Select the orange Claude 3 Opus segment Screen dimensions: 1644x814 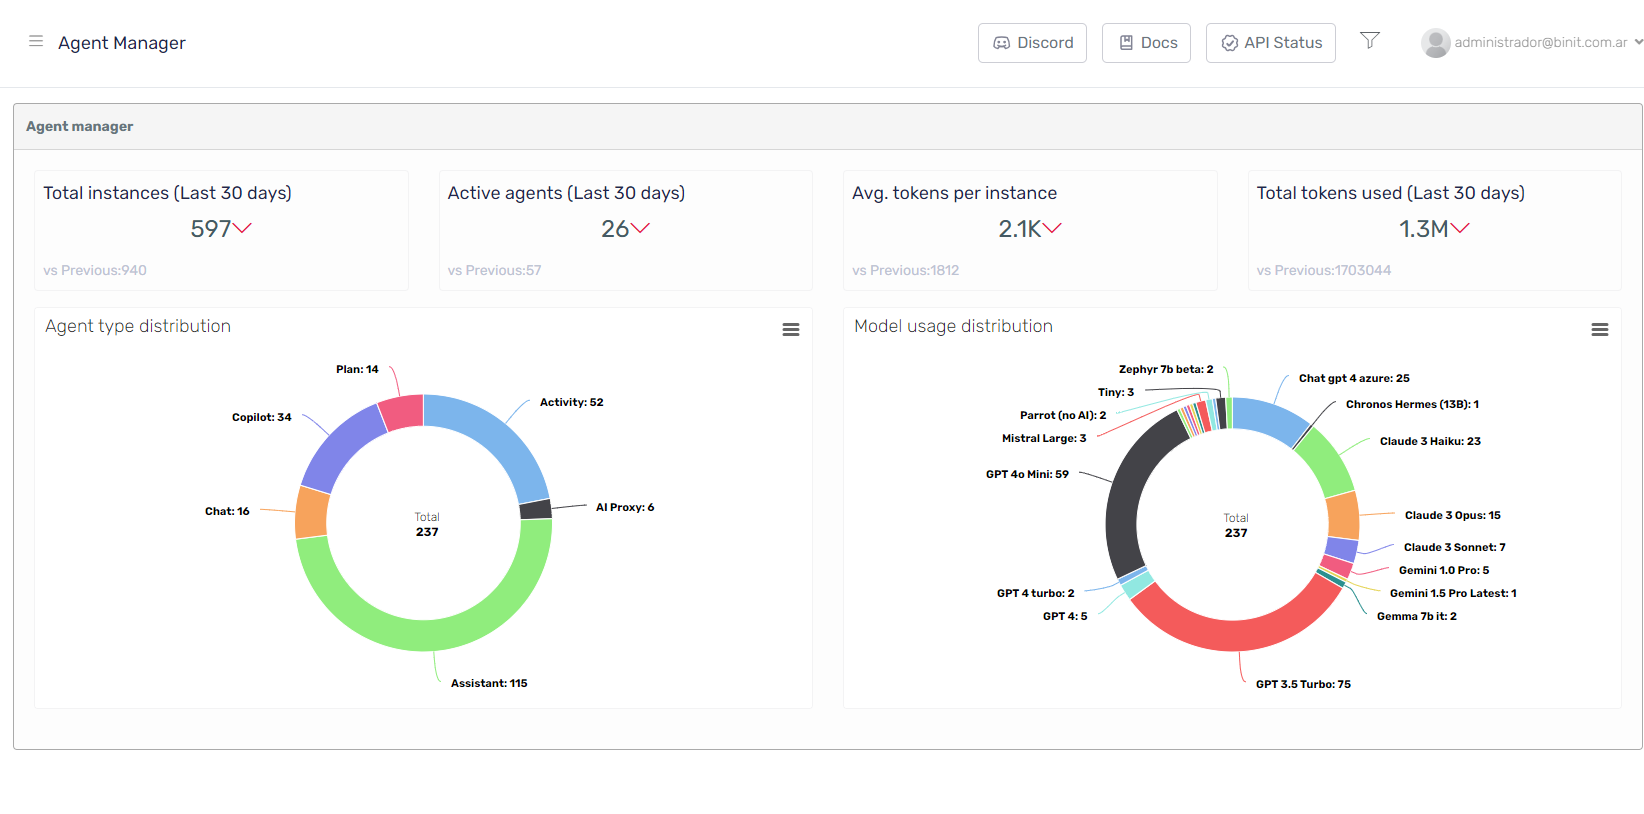[1343, 516]
